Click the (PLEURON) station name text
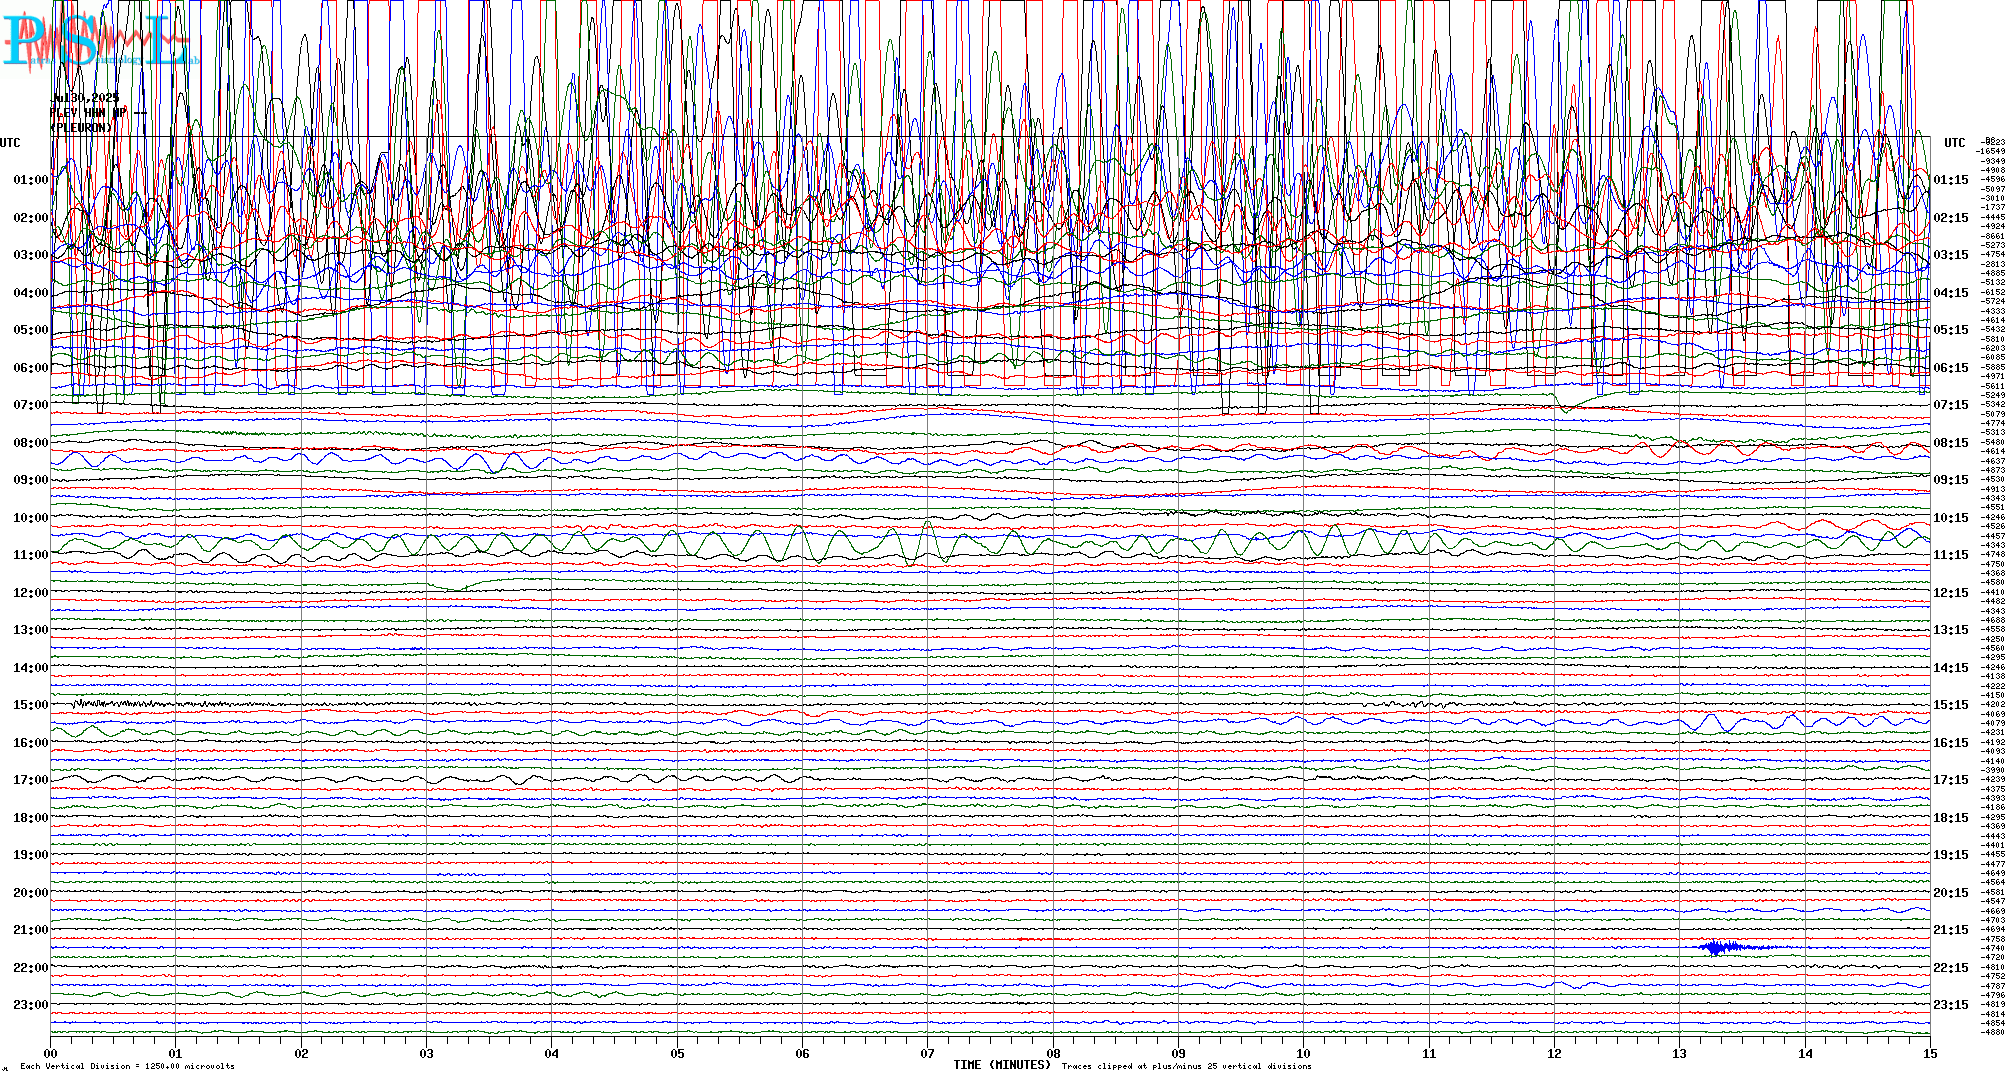The width and height of the screenshot is (2010, 1080). pos(82,128)
